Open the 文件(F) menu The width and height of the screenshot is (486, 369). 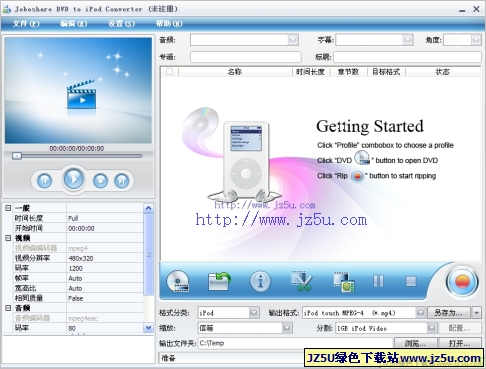(x=26, y=24)
